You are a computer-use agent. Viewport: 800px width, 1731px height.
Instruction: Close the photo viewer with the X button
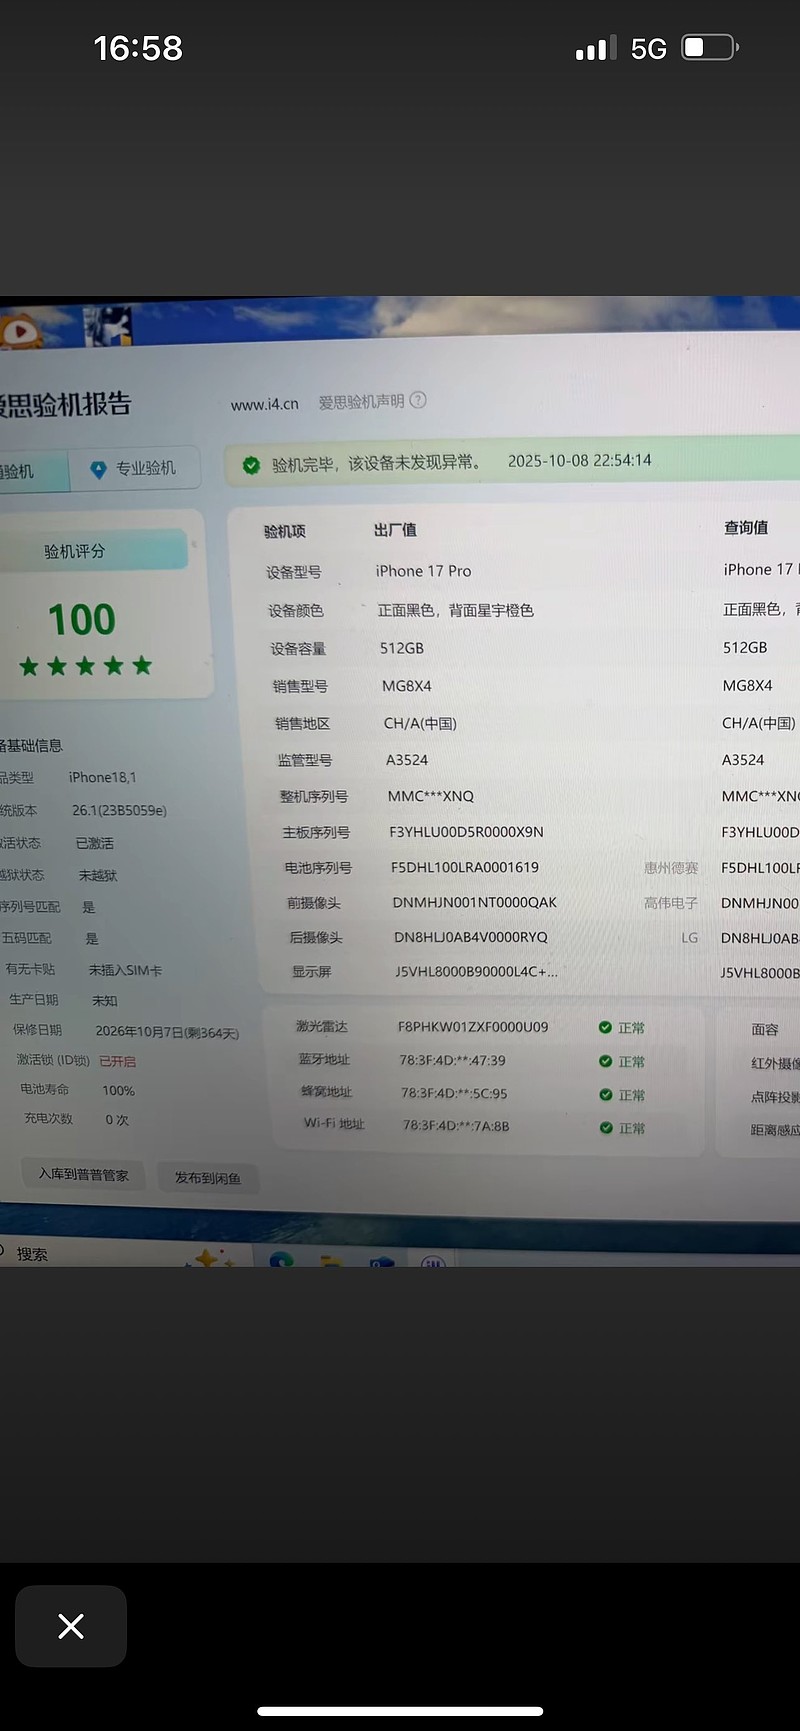click(71, 1626)
